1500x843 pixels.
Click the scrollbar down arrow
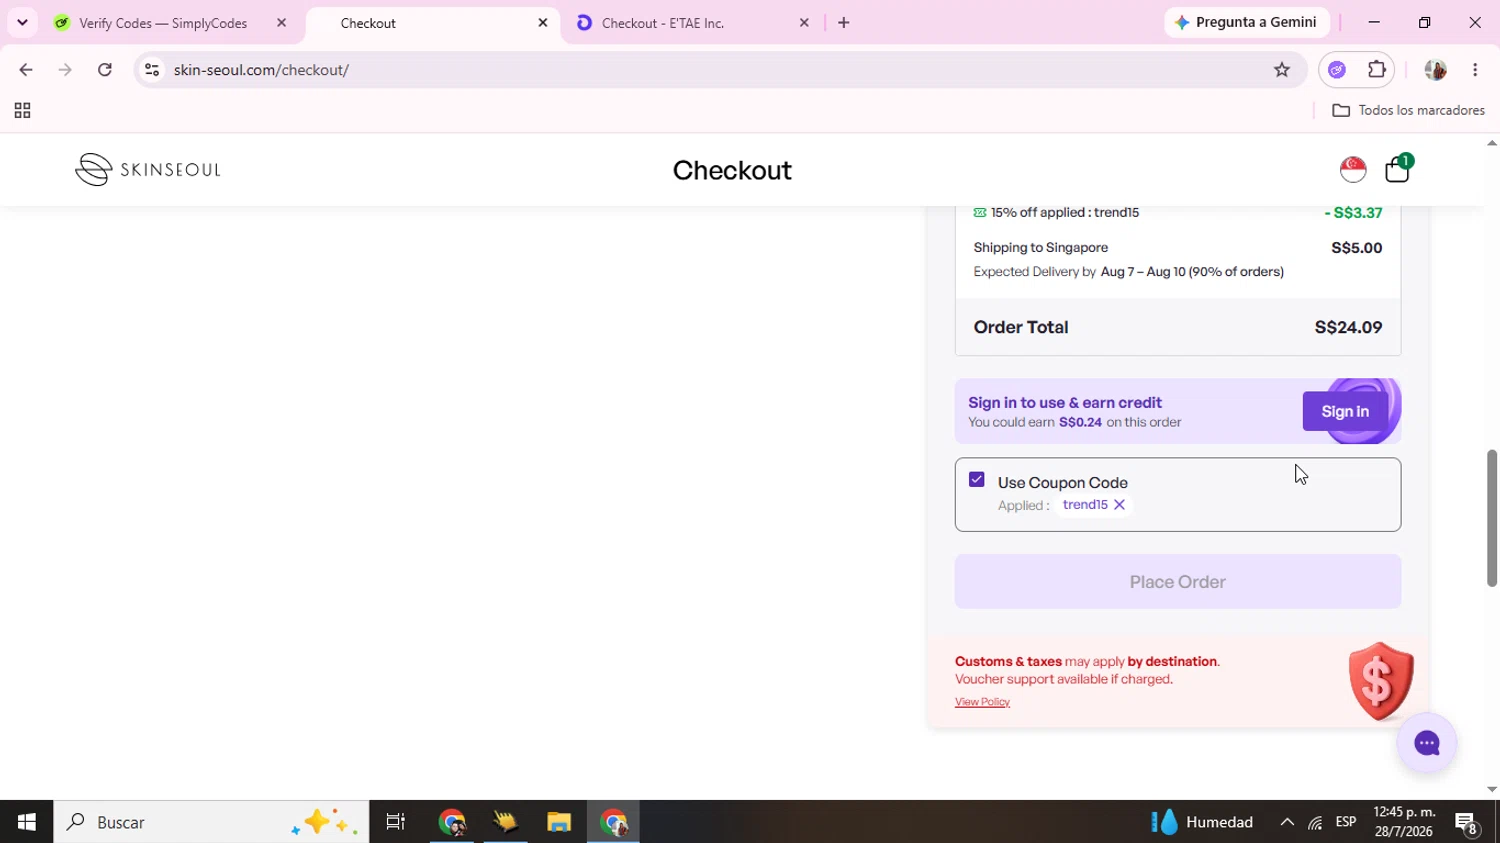pyautogui.click(x=1491, y=789)
